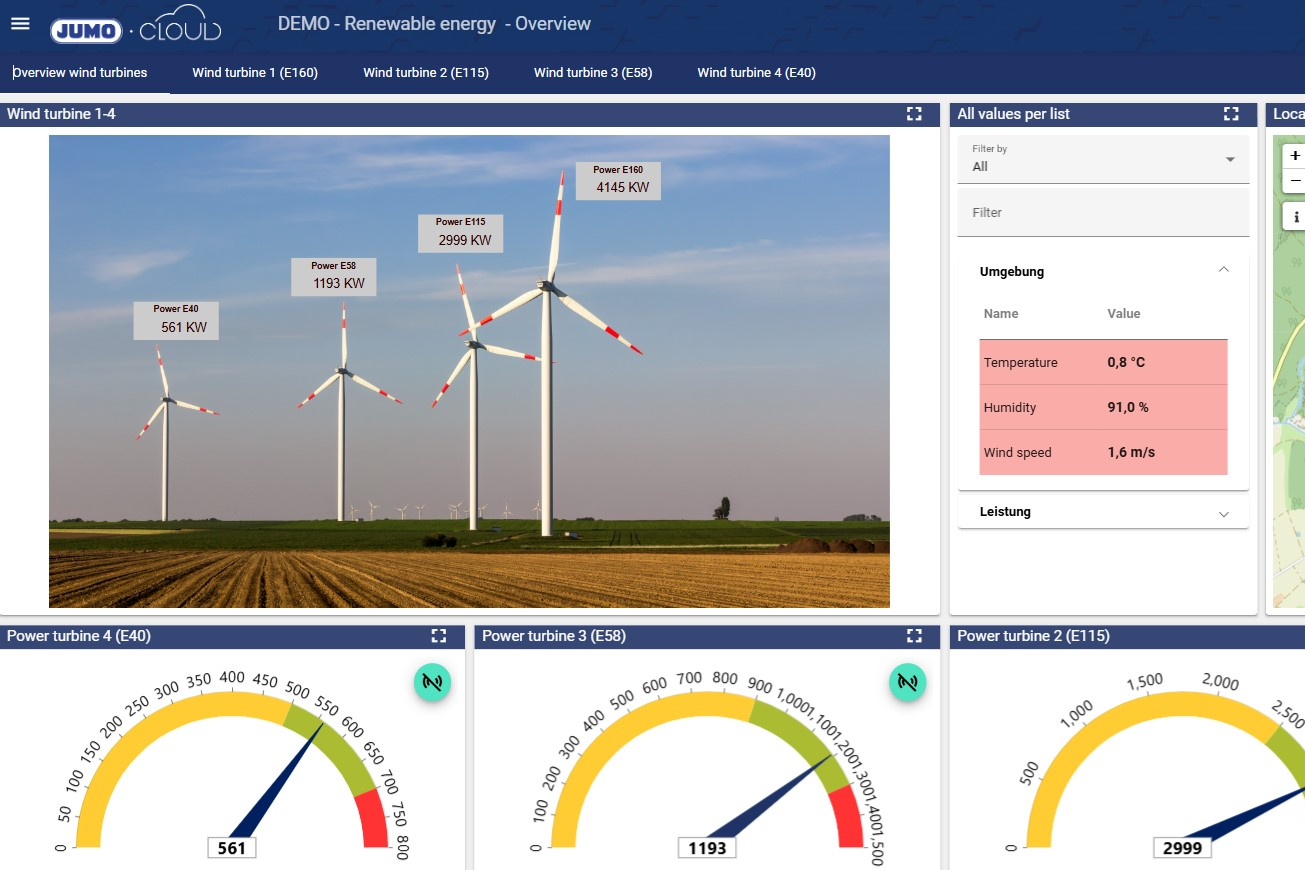
Task: Open the Wind turbine 3 (E58) tab
Action: coord(593,73)
